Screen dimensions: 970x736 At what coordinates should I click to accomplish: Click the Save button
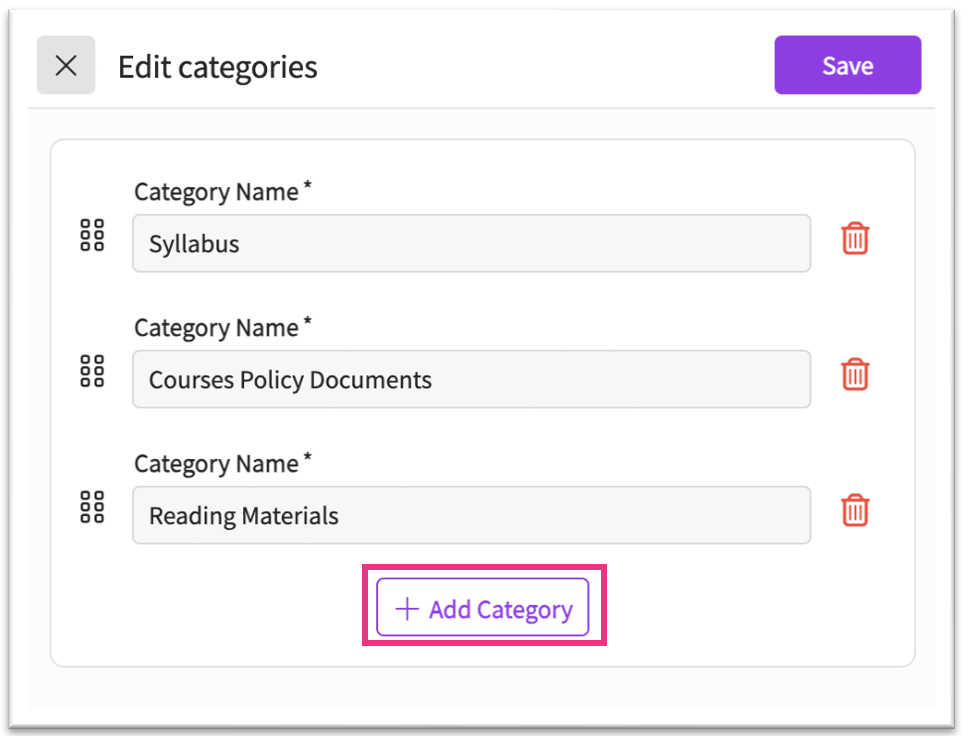point(847,66)
